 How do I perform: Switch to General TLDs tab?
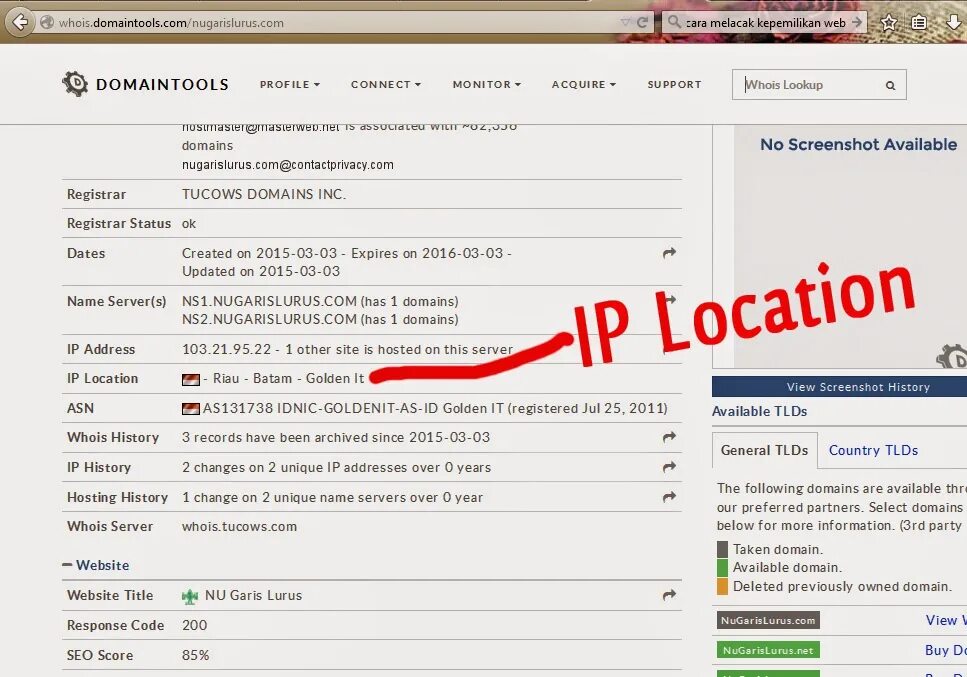[764, 450]
